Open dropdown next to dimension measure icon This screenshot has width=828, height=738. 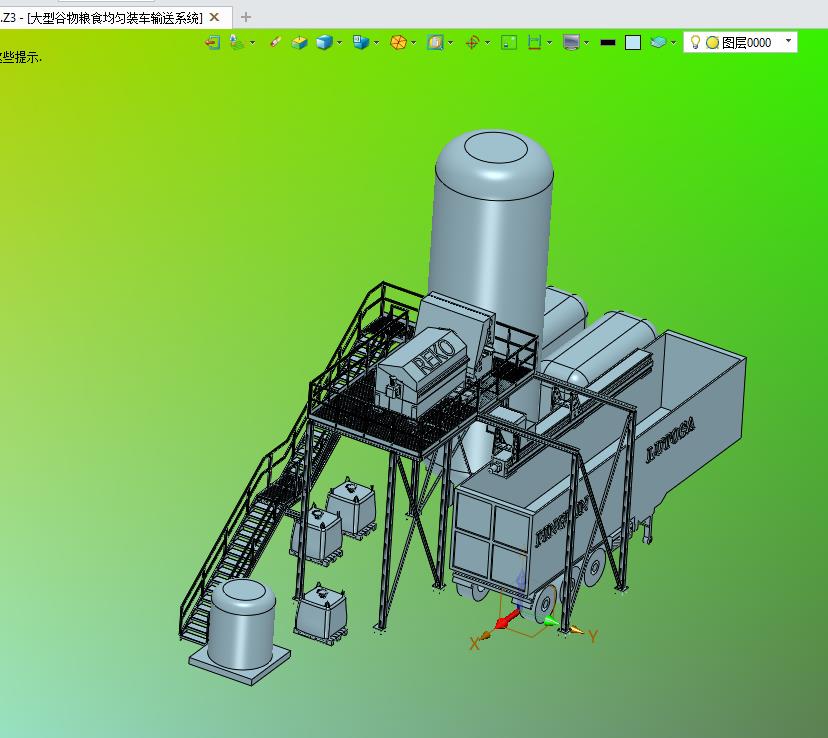(x=550, y=43)
